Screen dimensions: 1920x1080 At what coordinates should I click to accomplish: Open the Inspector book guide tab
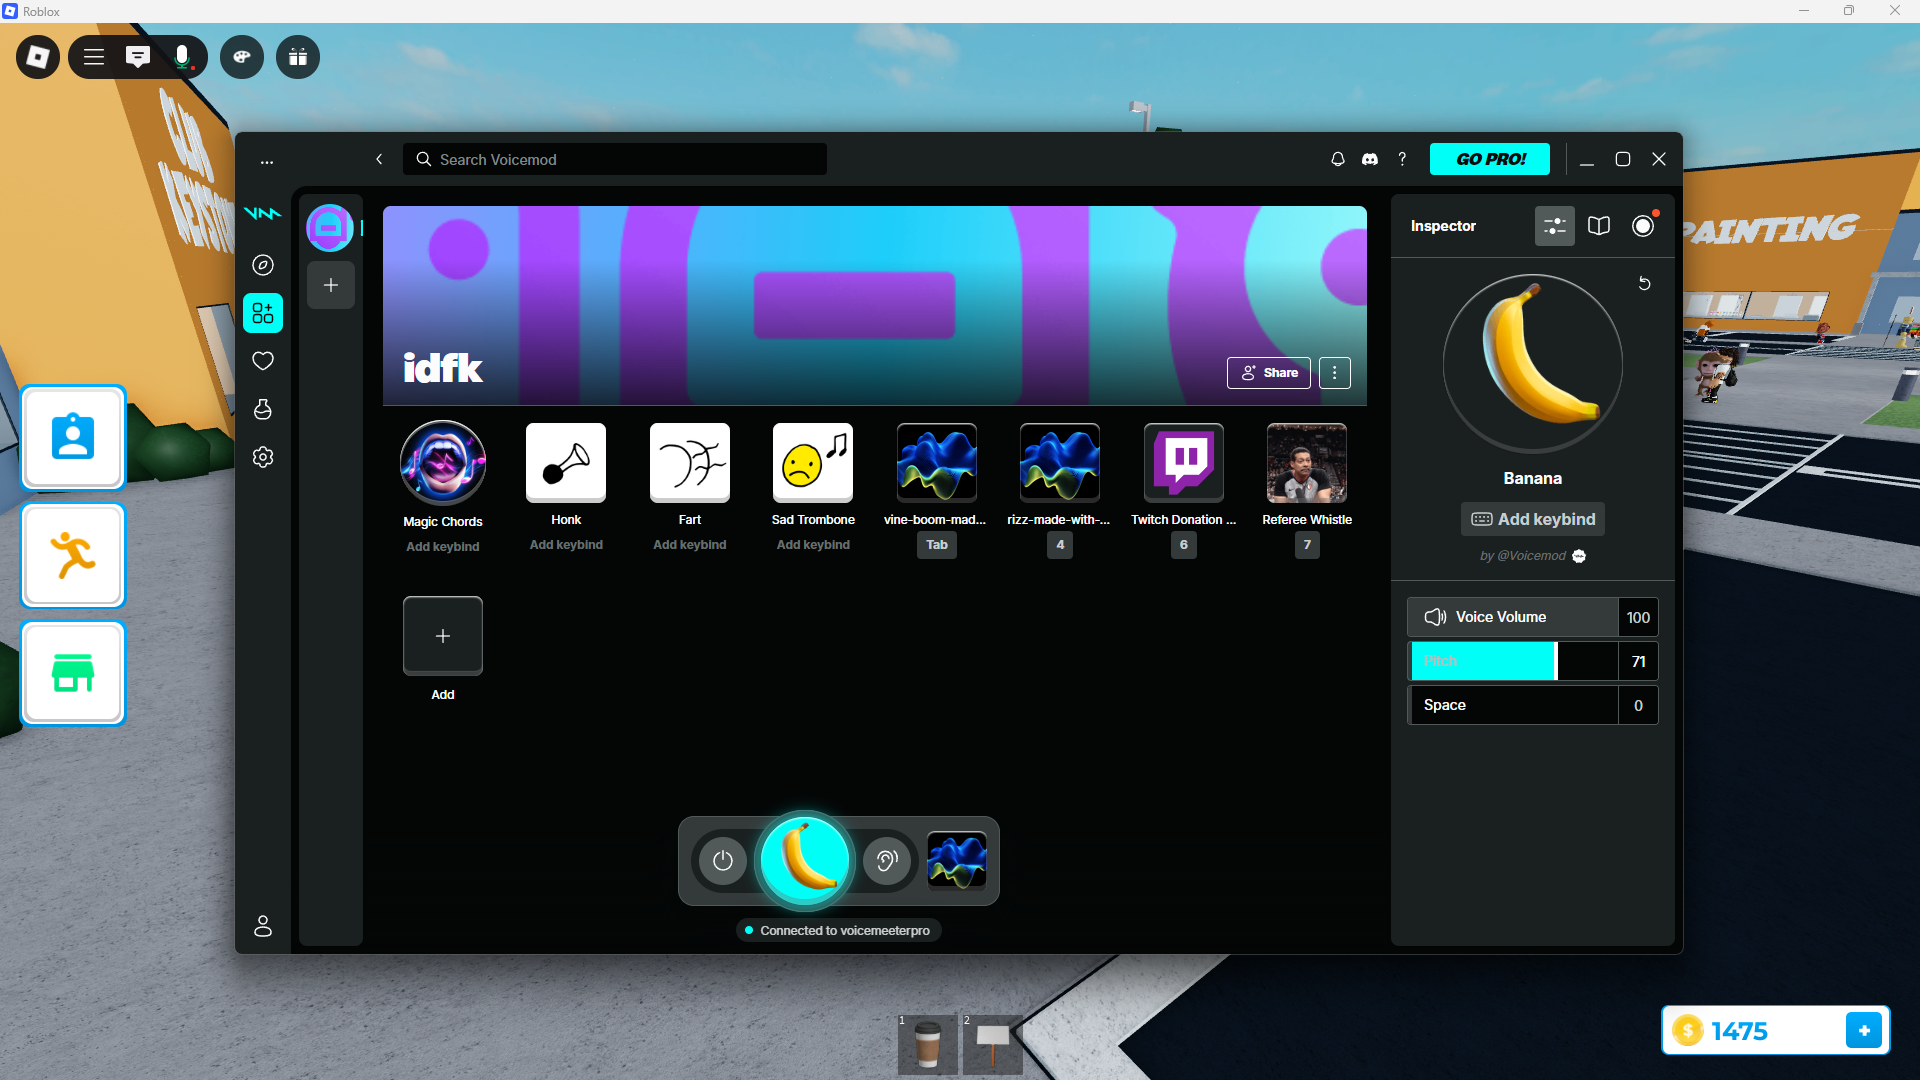[x=1599, y=226]
